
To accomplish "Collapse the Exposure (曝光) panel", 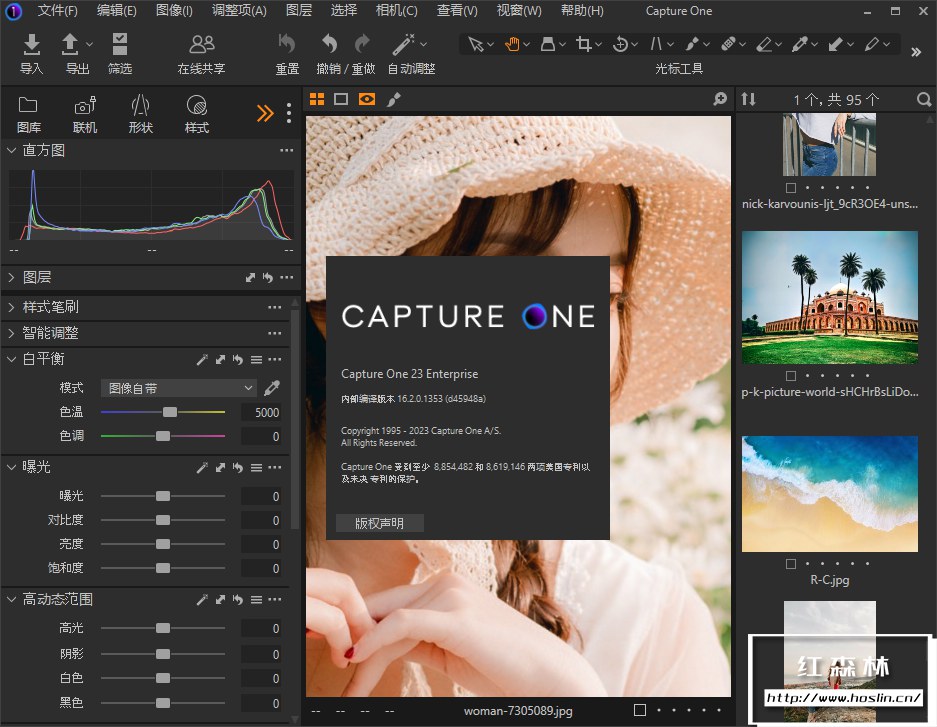I will coord(12,467).
